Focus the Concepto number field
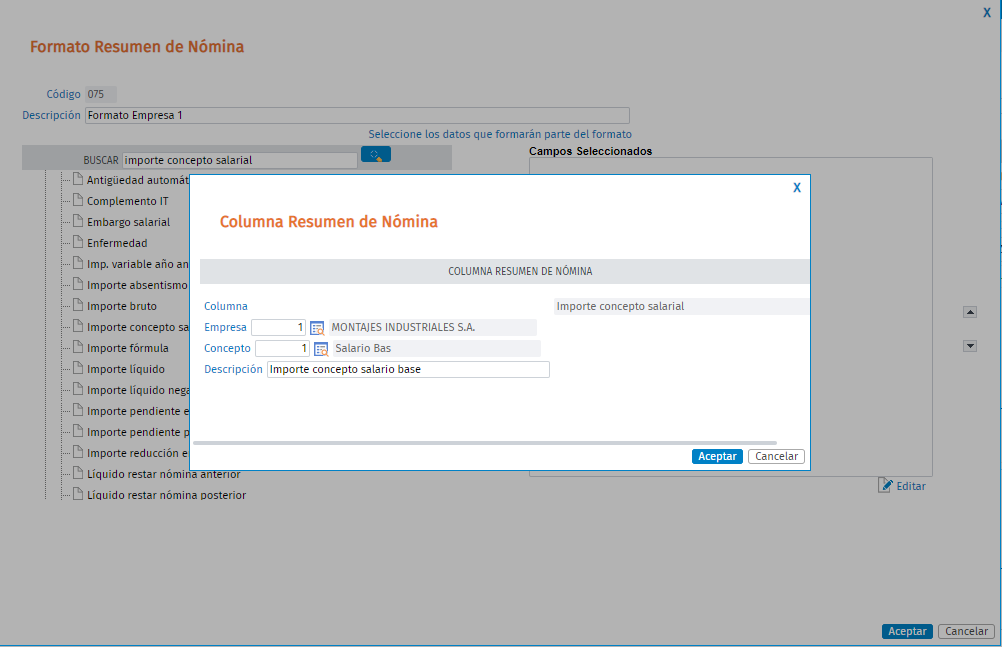Screen dimensions: 1002x647 pyautogui.click(x=282, y=348)
